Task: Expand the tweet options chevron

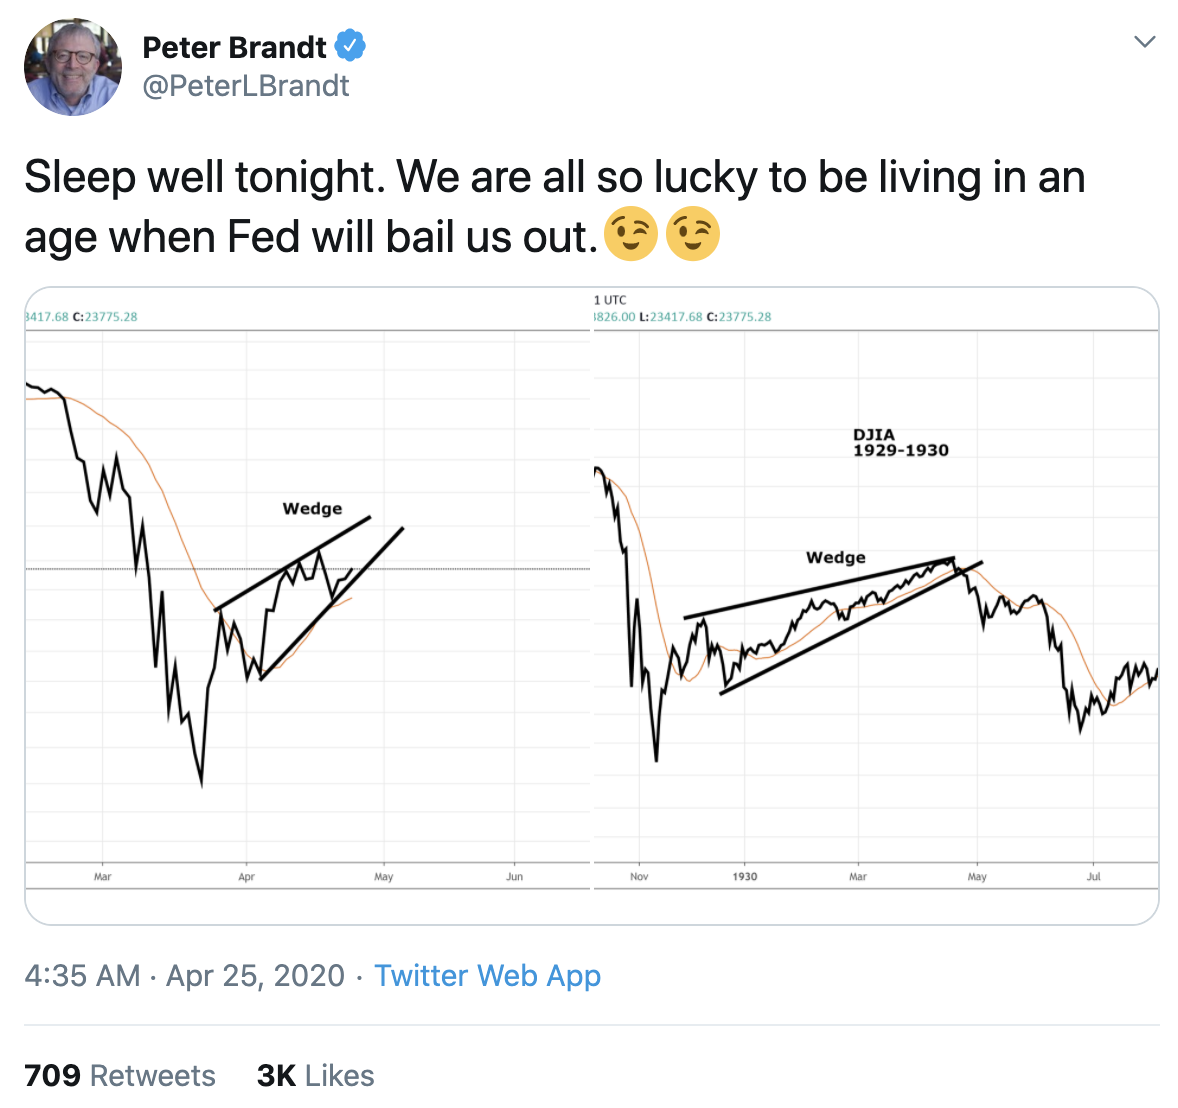Action: 1144,41
